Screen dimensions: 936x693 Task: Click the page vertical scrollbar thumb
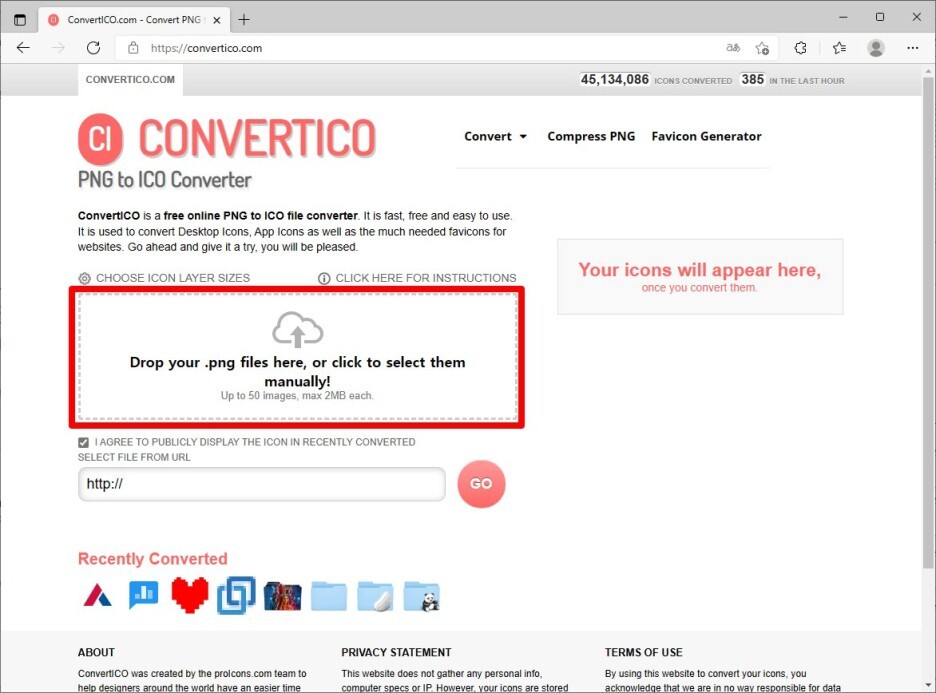[x=928, y=322]
